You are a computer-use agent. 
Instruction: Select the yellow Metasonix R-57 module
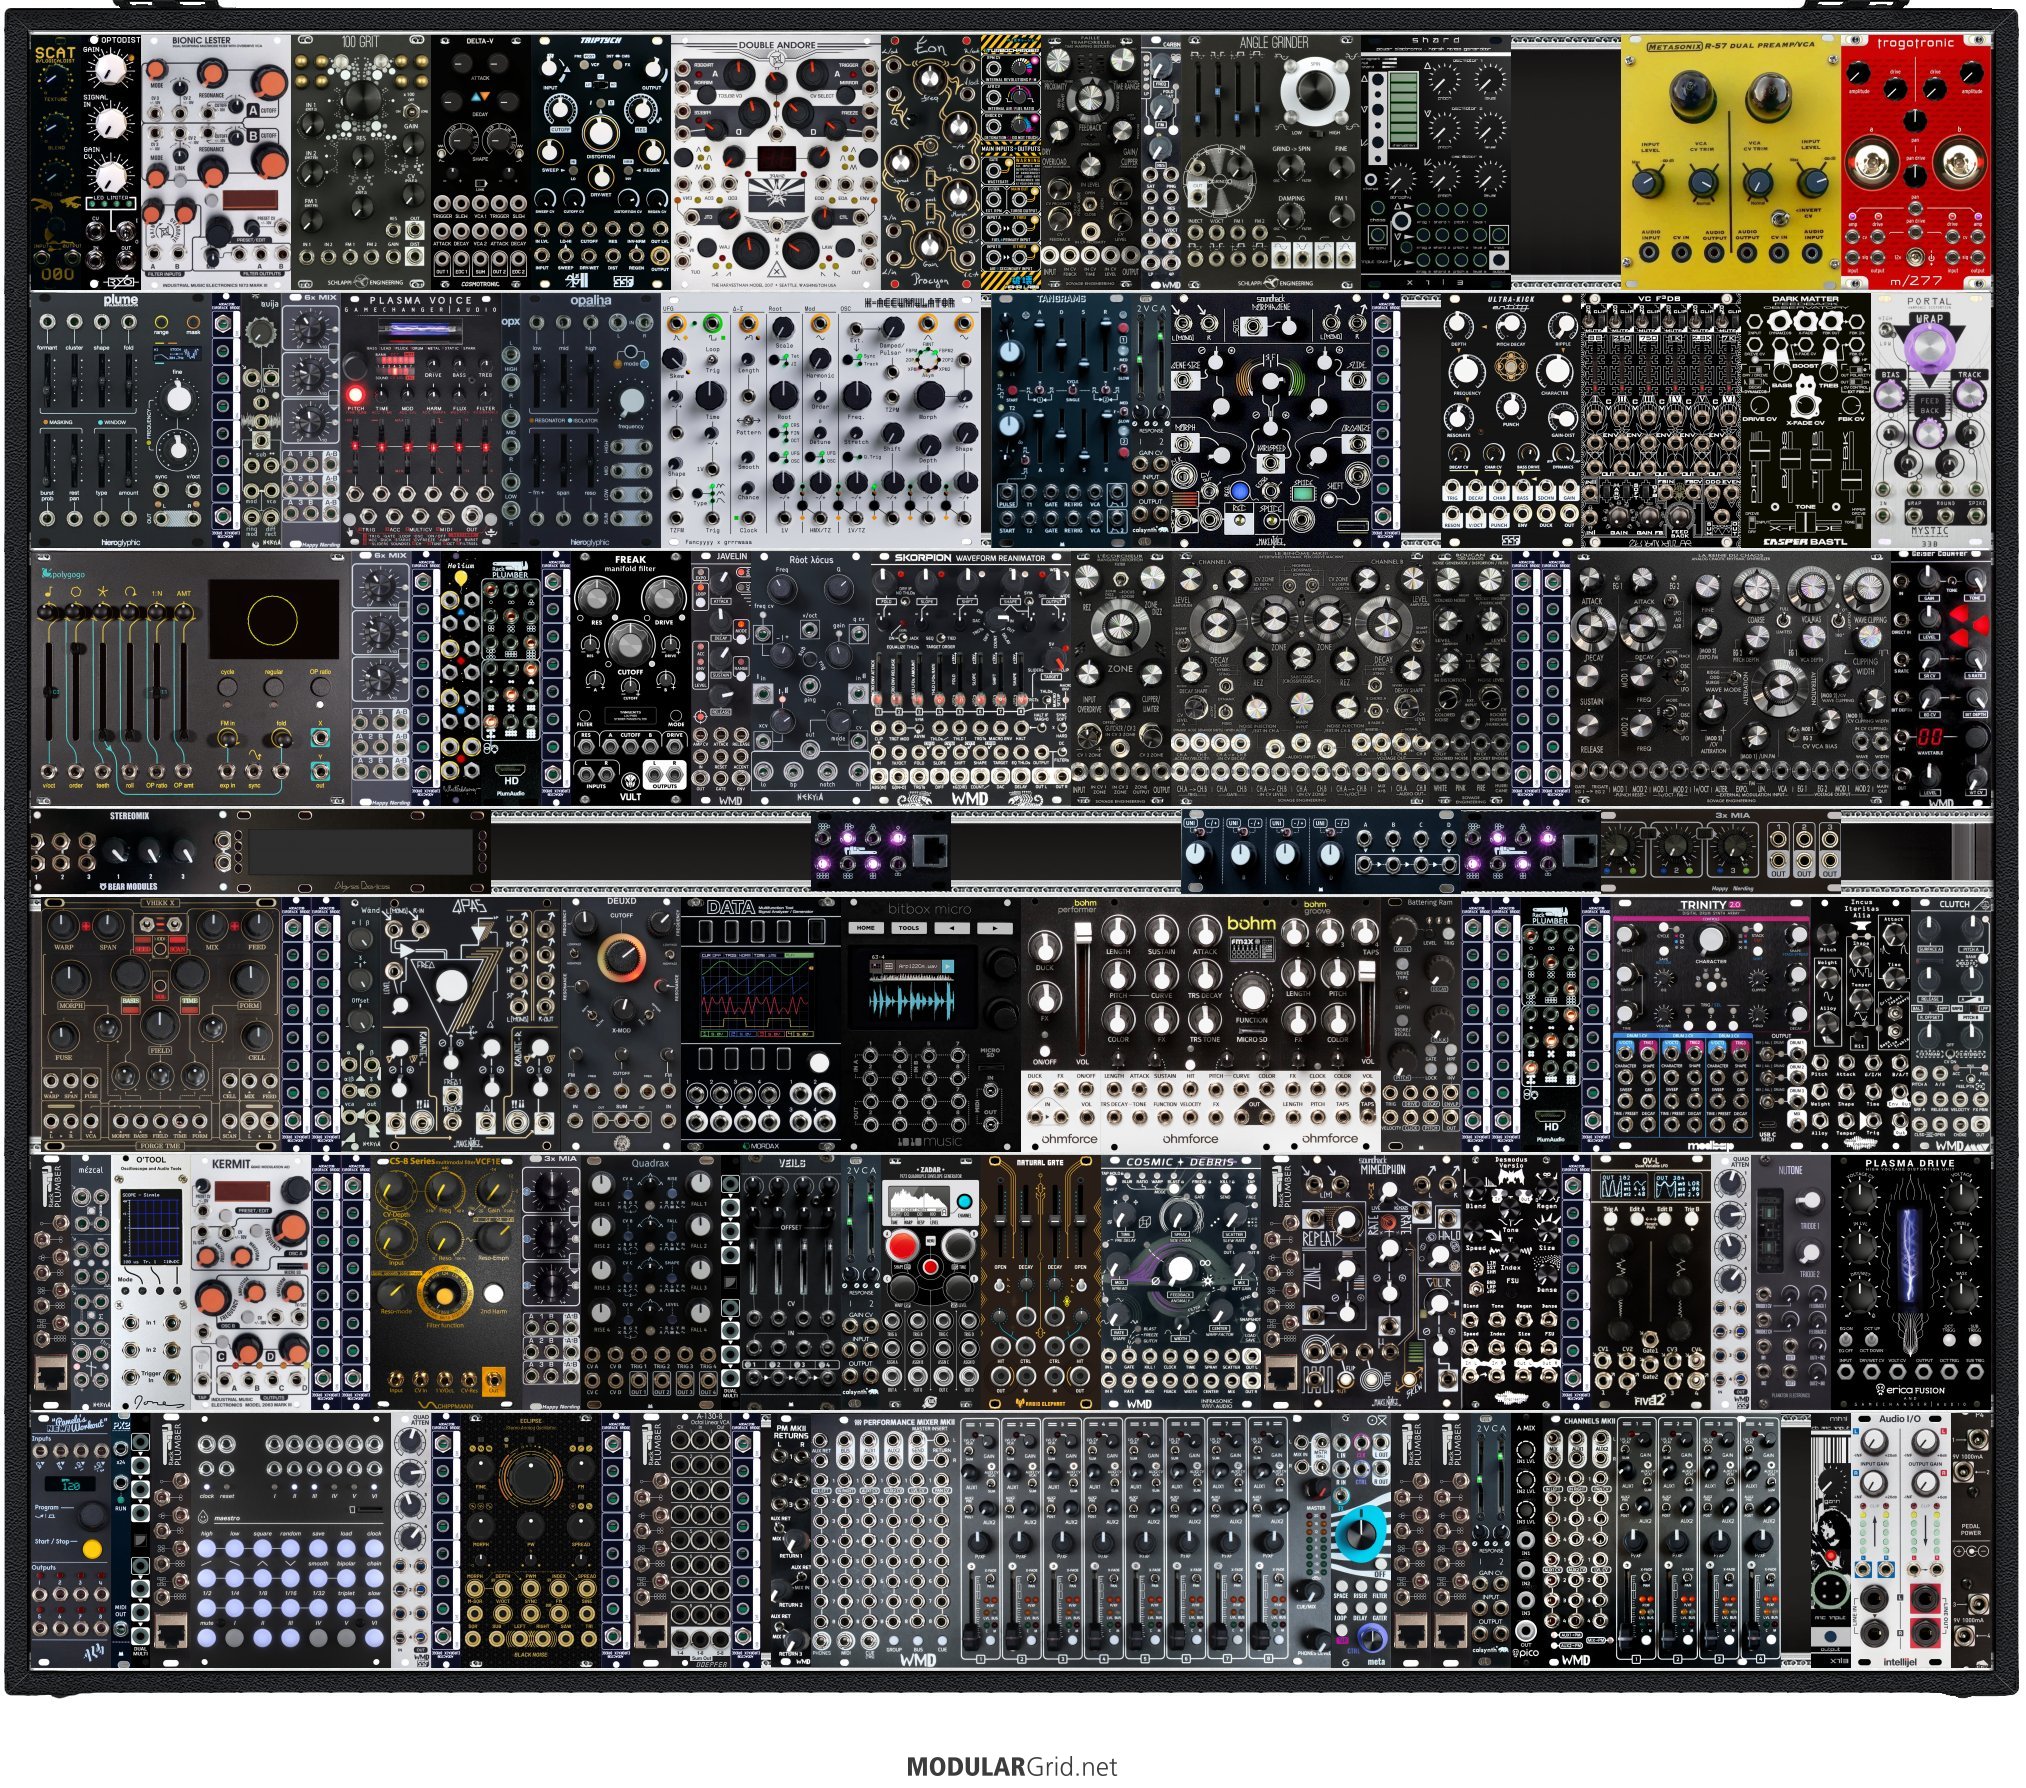point(1731,164)
